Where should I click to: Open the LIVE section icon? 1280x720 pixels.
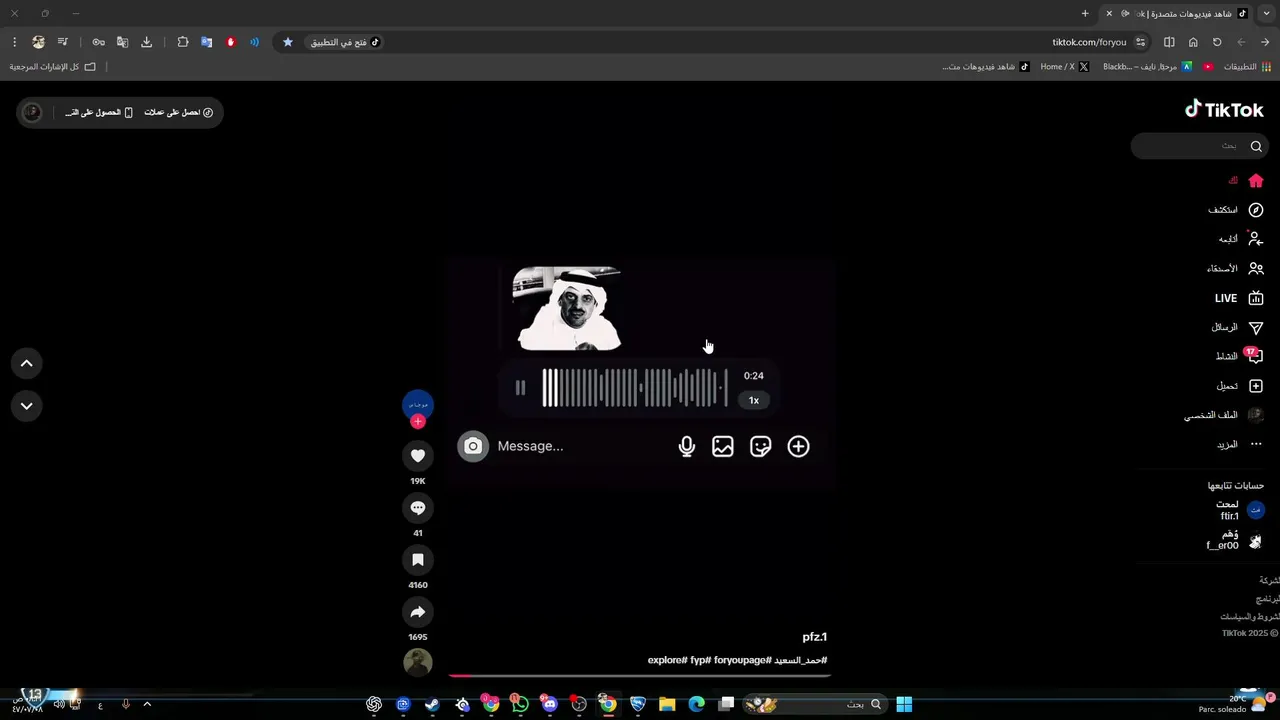(x=1256, y=298)
